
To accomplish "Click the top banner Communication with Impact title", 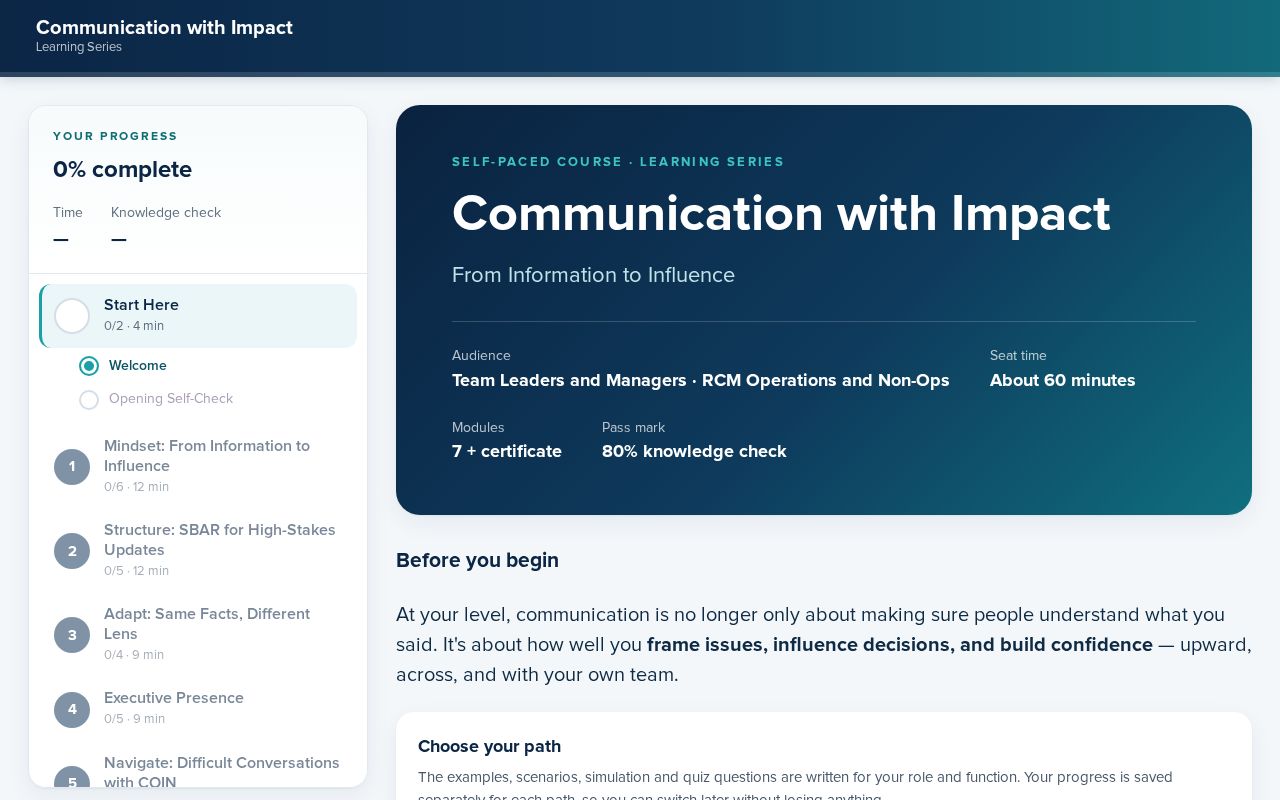I will click(x=164, y=27).
